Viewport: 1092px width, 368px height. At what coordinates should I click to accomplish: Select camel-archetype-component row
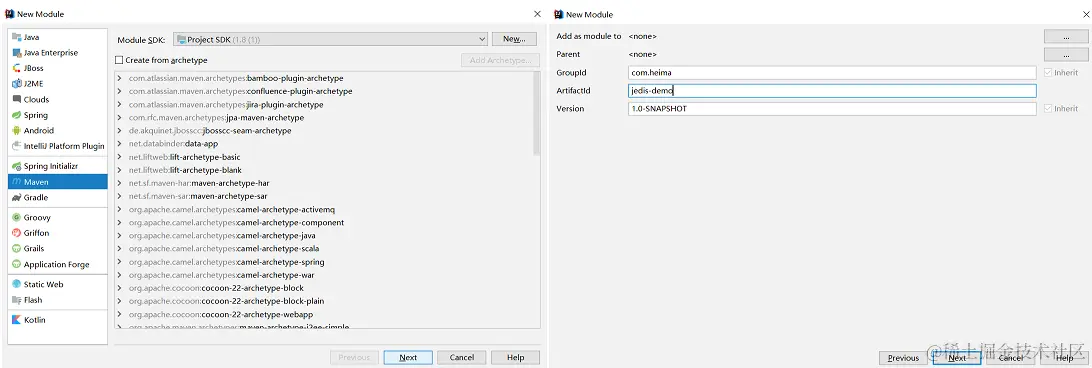pyautogui.click(x=323, y=222)
